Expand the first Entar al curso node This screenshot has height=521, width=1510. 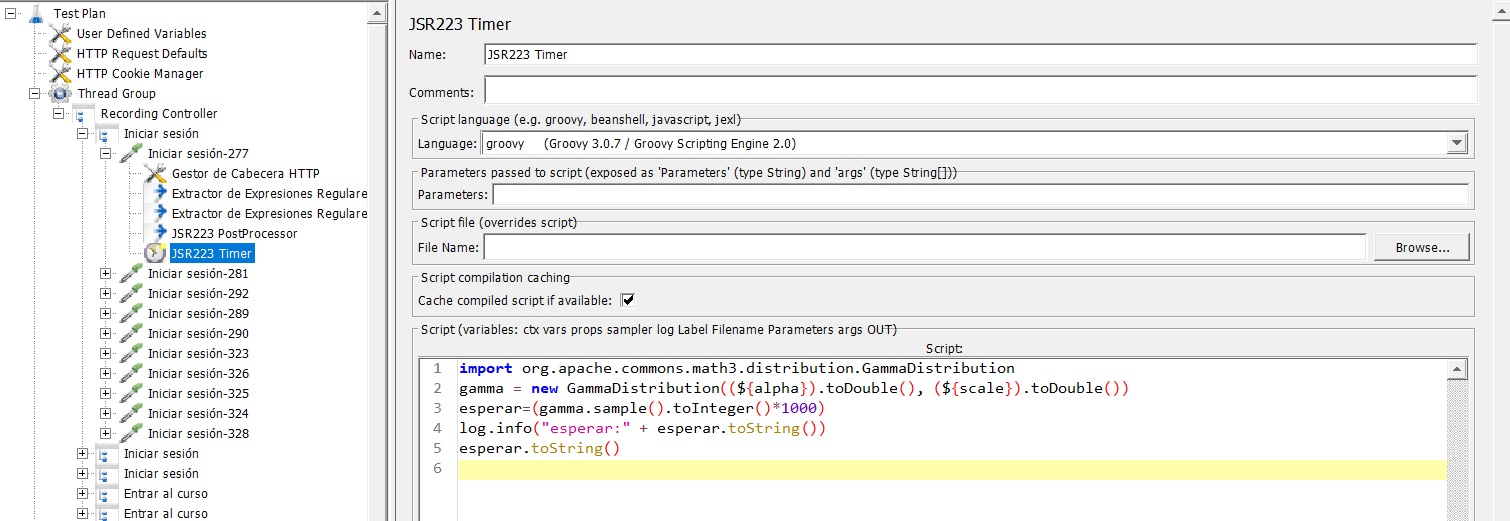pyautogui.click(x=82, y=494)
